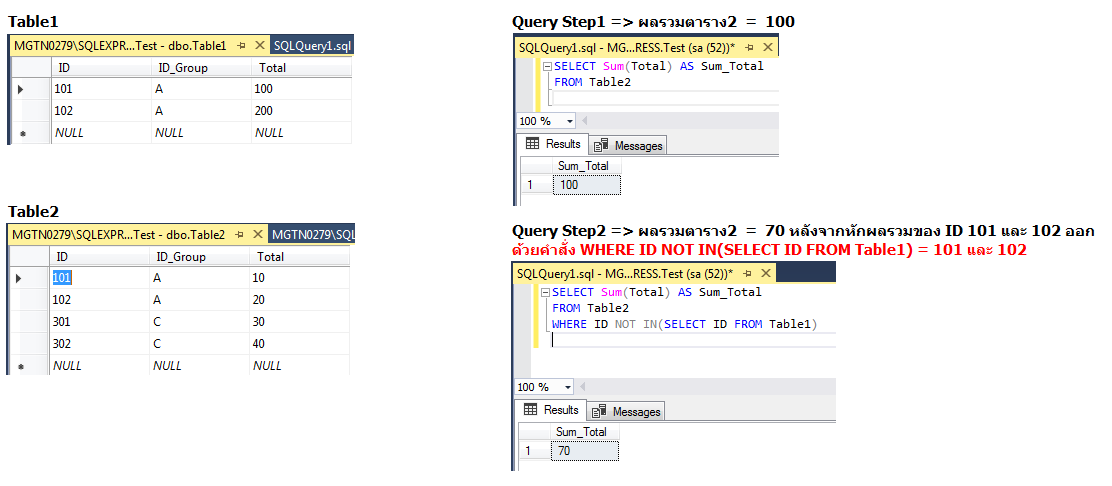The height and width of the screenshot is (486, 1112).
Task: Click the Messages tab in Step1 results
Action: 630,146
